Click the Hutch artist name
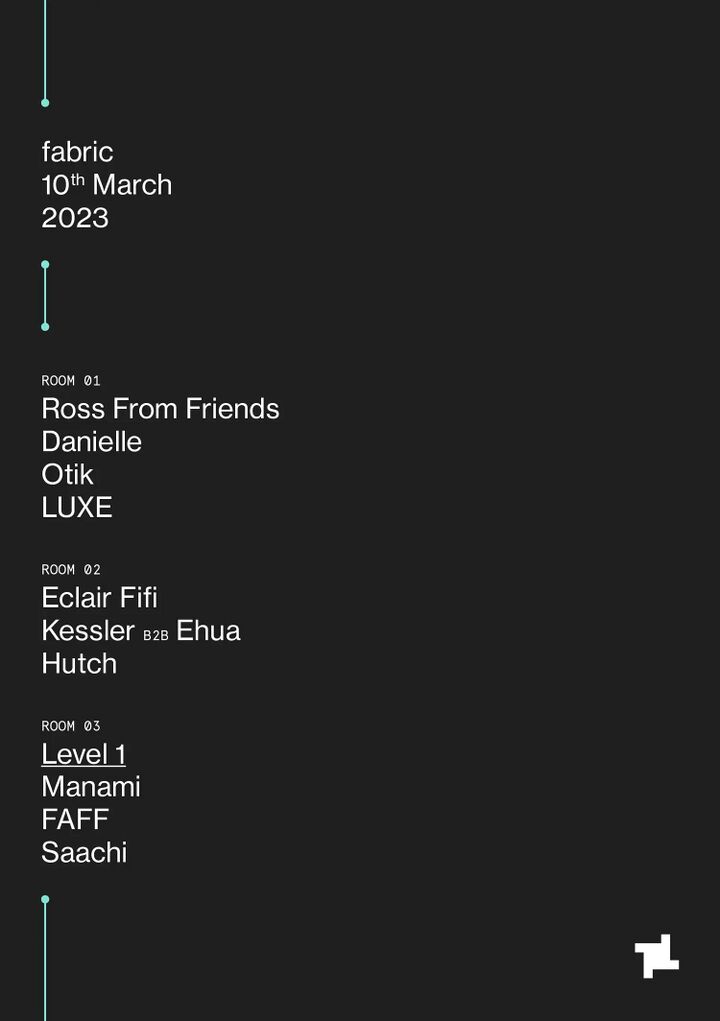Screen dimensions: 720x1021 (x=79, y=664)
